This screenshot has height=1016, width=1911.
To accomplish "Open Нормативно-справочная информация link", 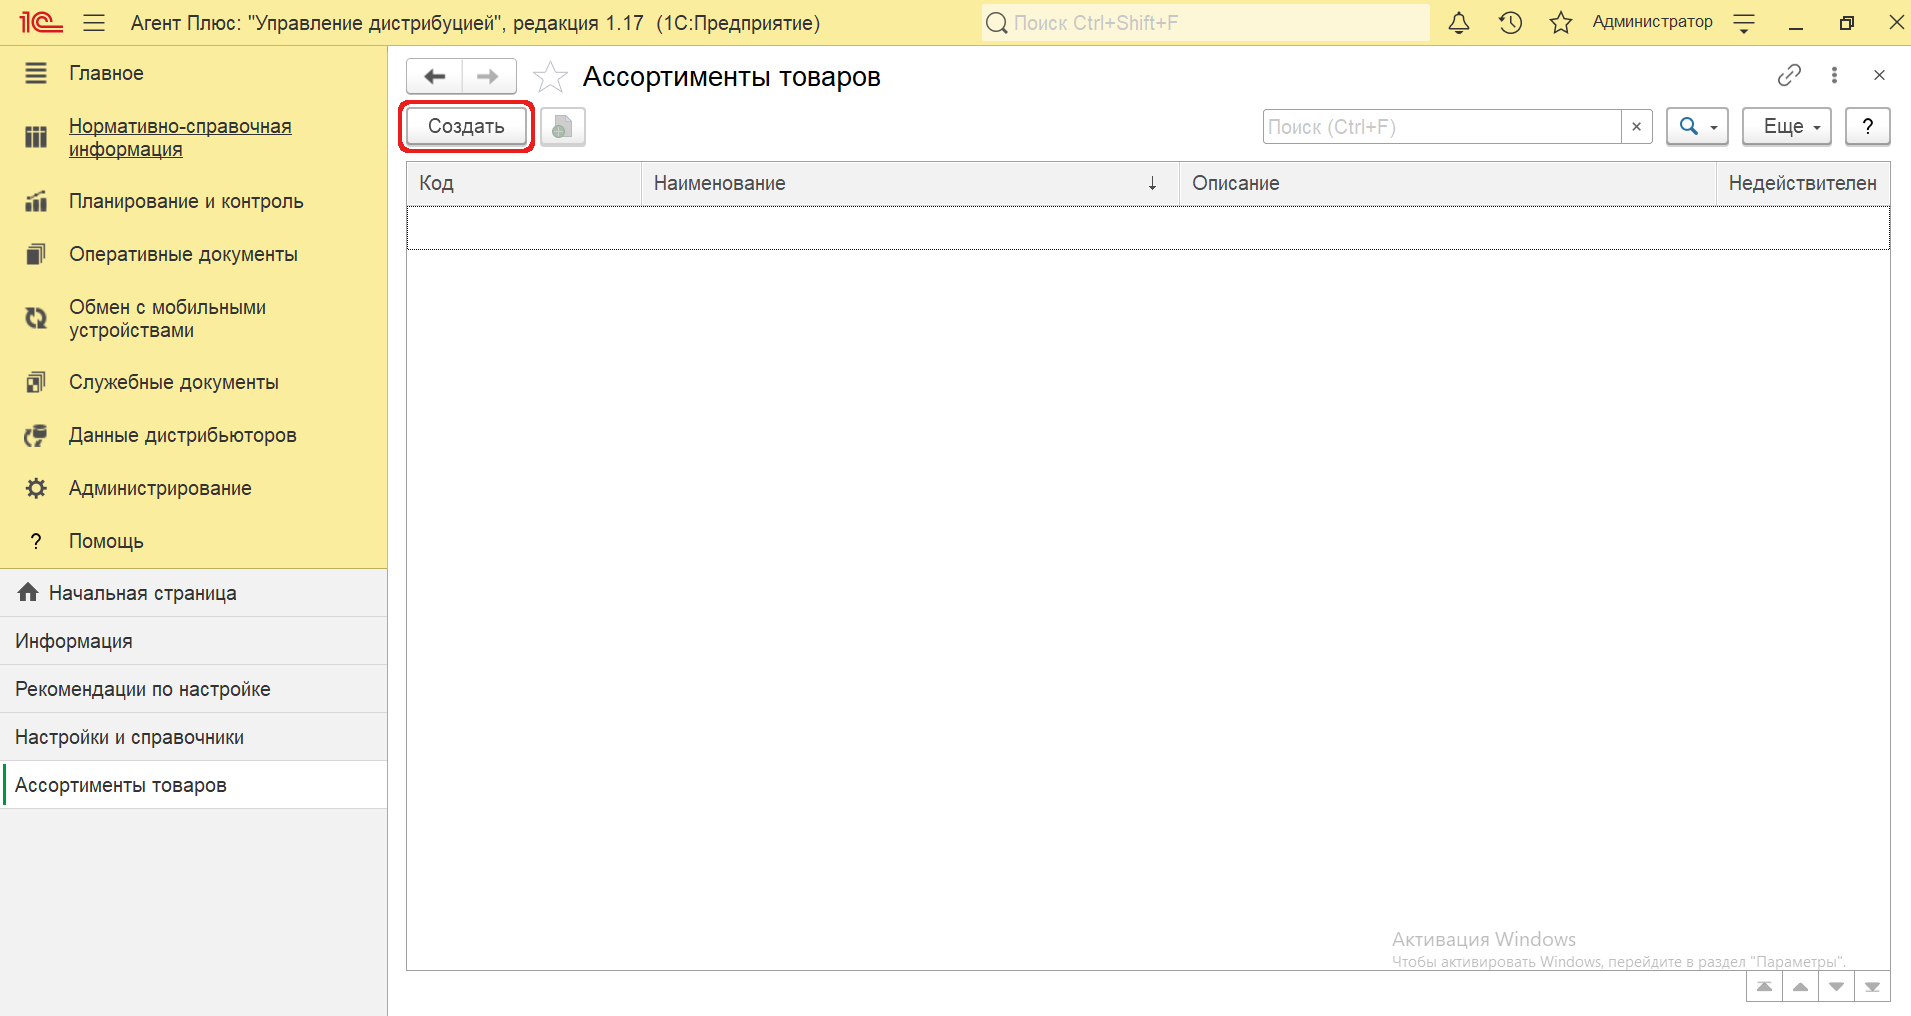I will (180, 138).
